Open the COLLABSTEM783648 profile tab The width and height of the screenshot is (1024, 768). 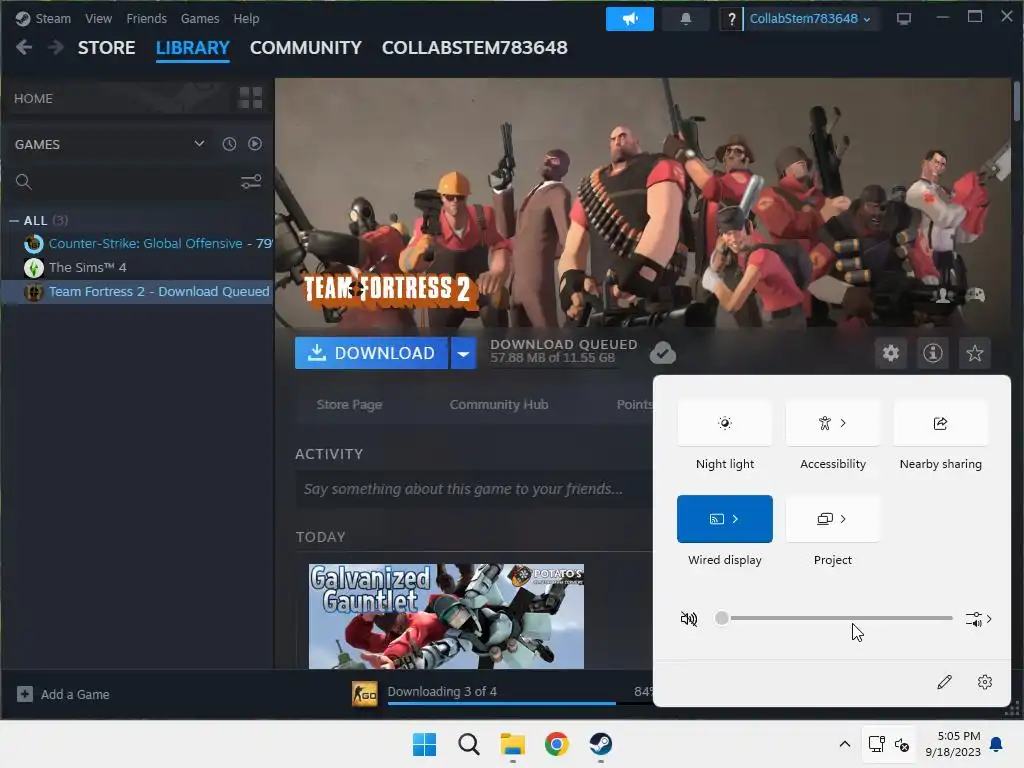(x=474, y=48)
